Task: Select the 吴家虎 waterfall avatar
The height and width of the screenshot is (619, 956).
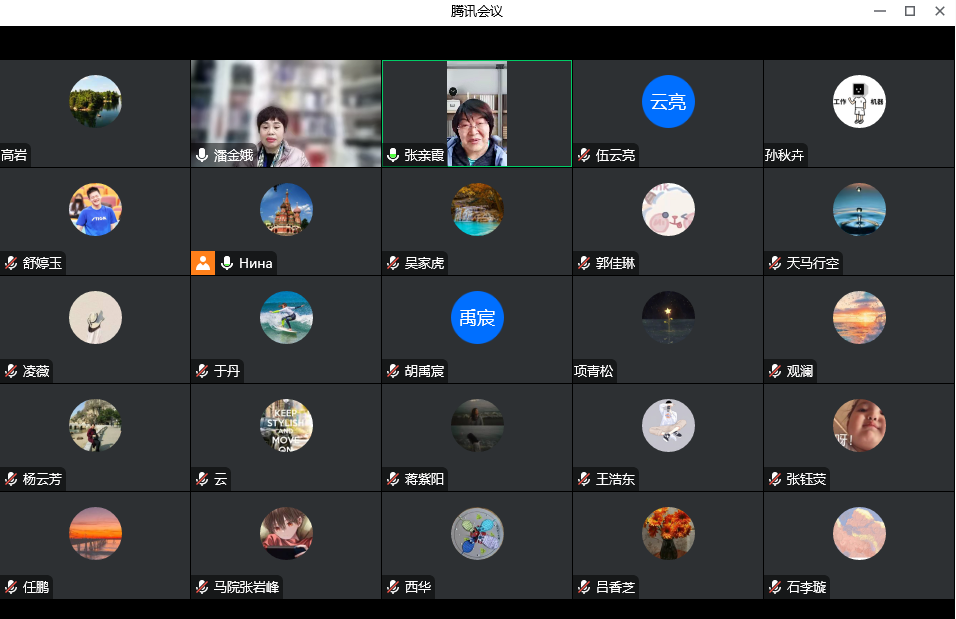Action: (x=477, y=210)
